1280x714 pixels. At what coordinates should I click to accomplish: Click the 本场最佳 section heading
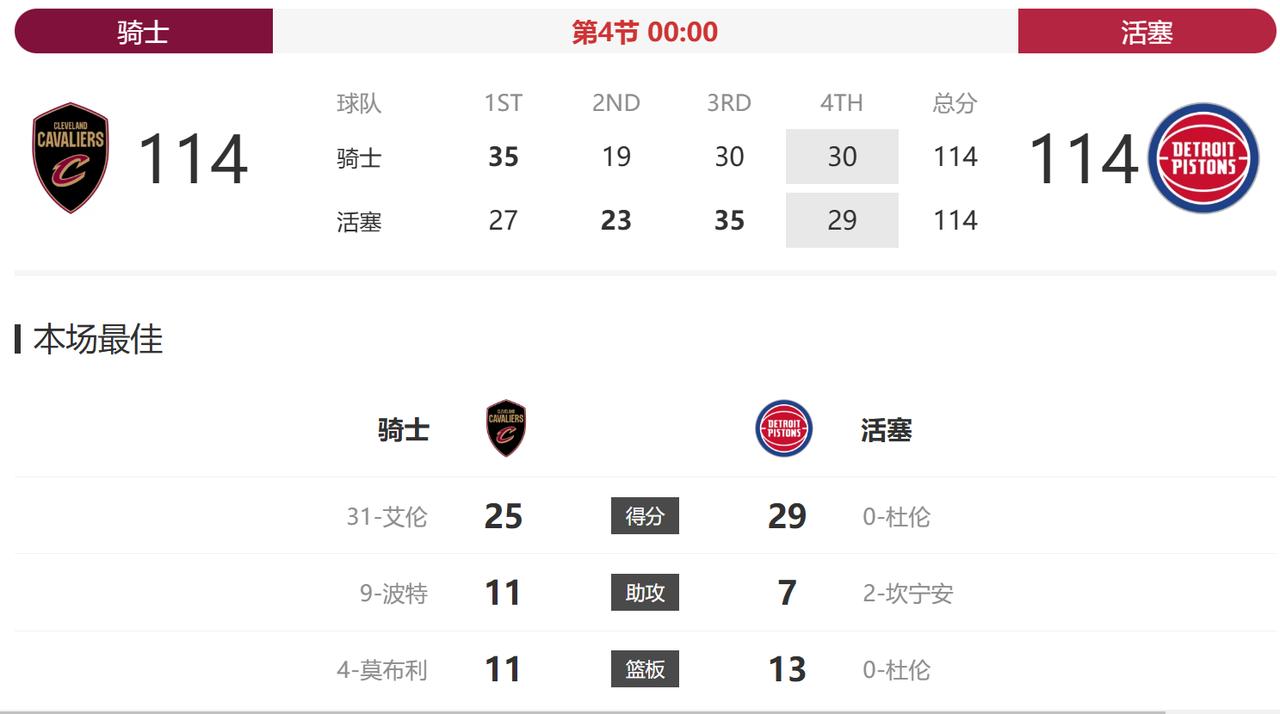pyautogui.click(x=98, y=340)
